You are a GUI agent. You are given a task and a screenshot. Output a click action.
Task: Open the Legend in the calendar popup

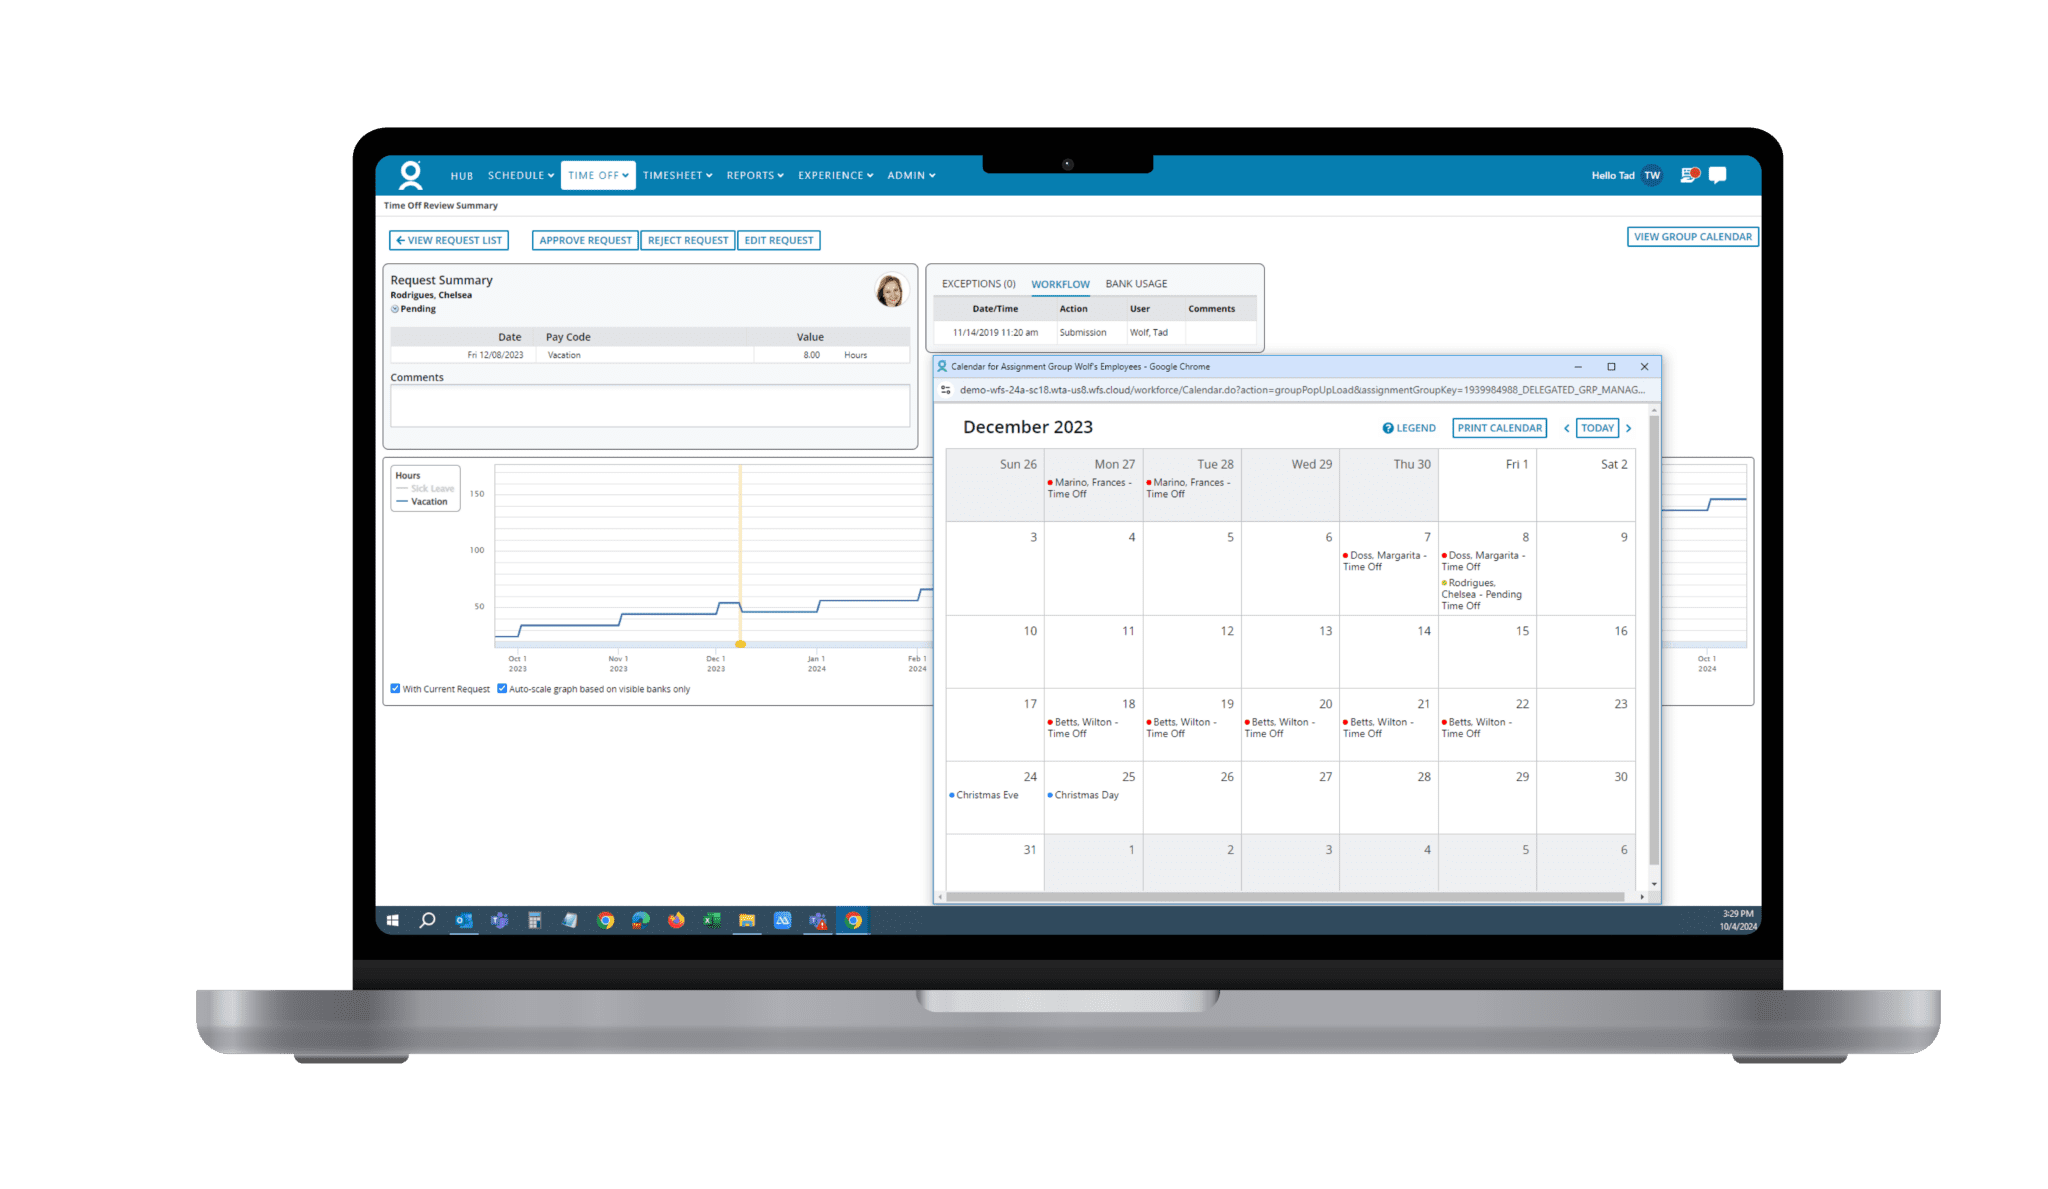pyautogui.click(x=1411, y=427)
